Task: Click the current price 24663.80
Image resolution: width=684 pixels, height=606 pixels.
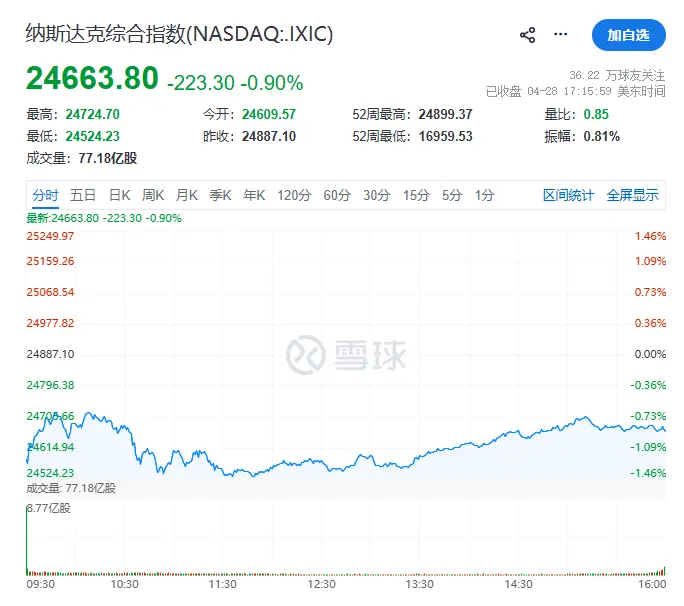Action: click(x=92, y=78)
